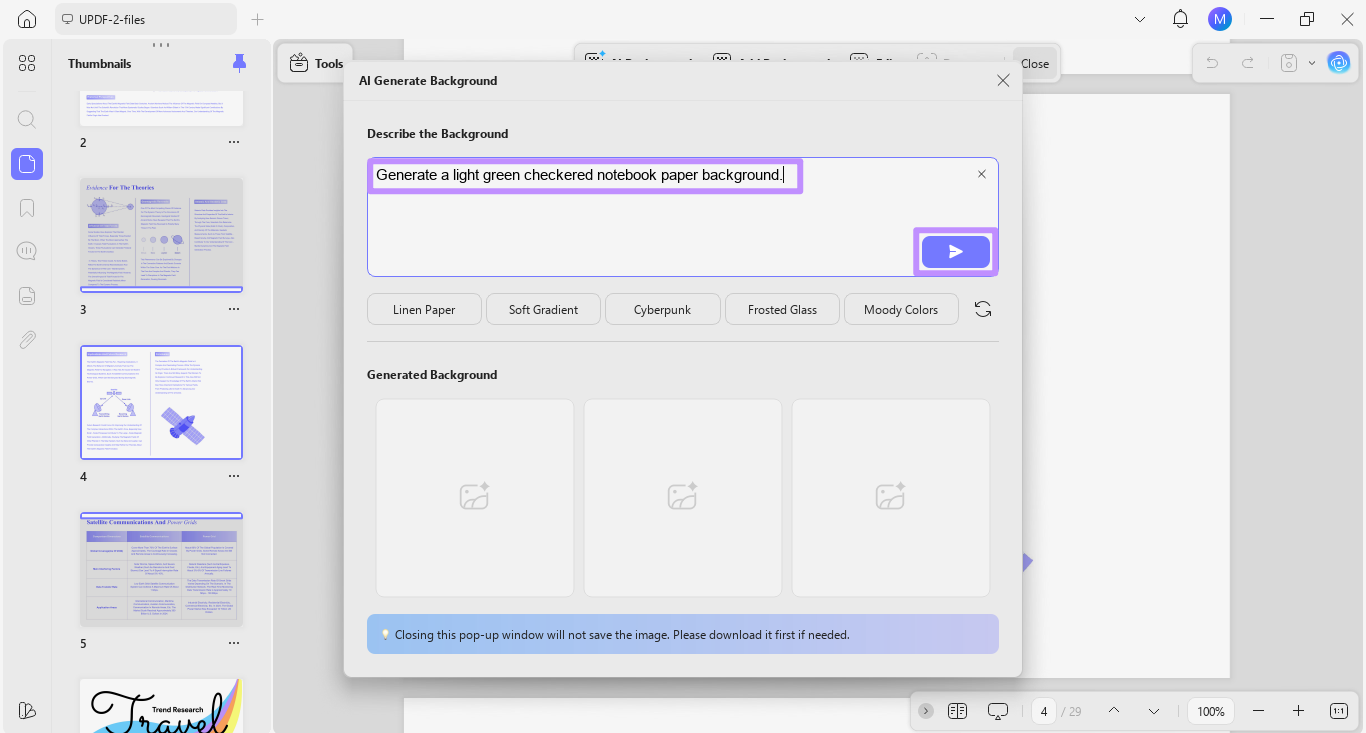Send the background generation prompt

(956, 251)
